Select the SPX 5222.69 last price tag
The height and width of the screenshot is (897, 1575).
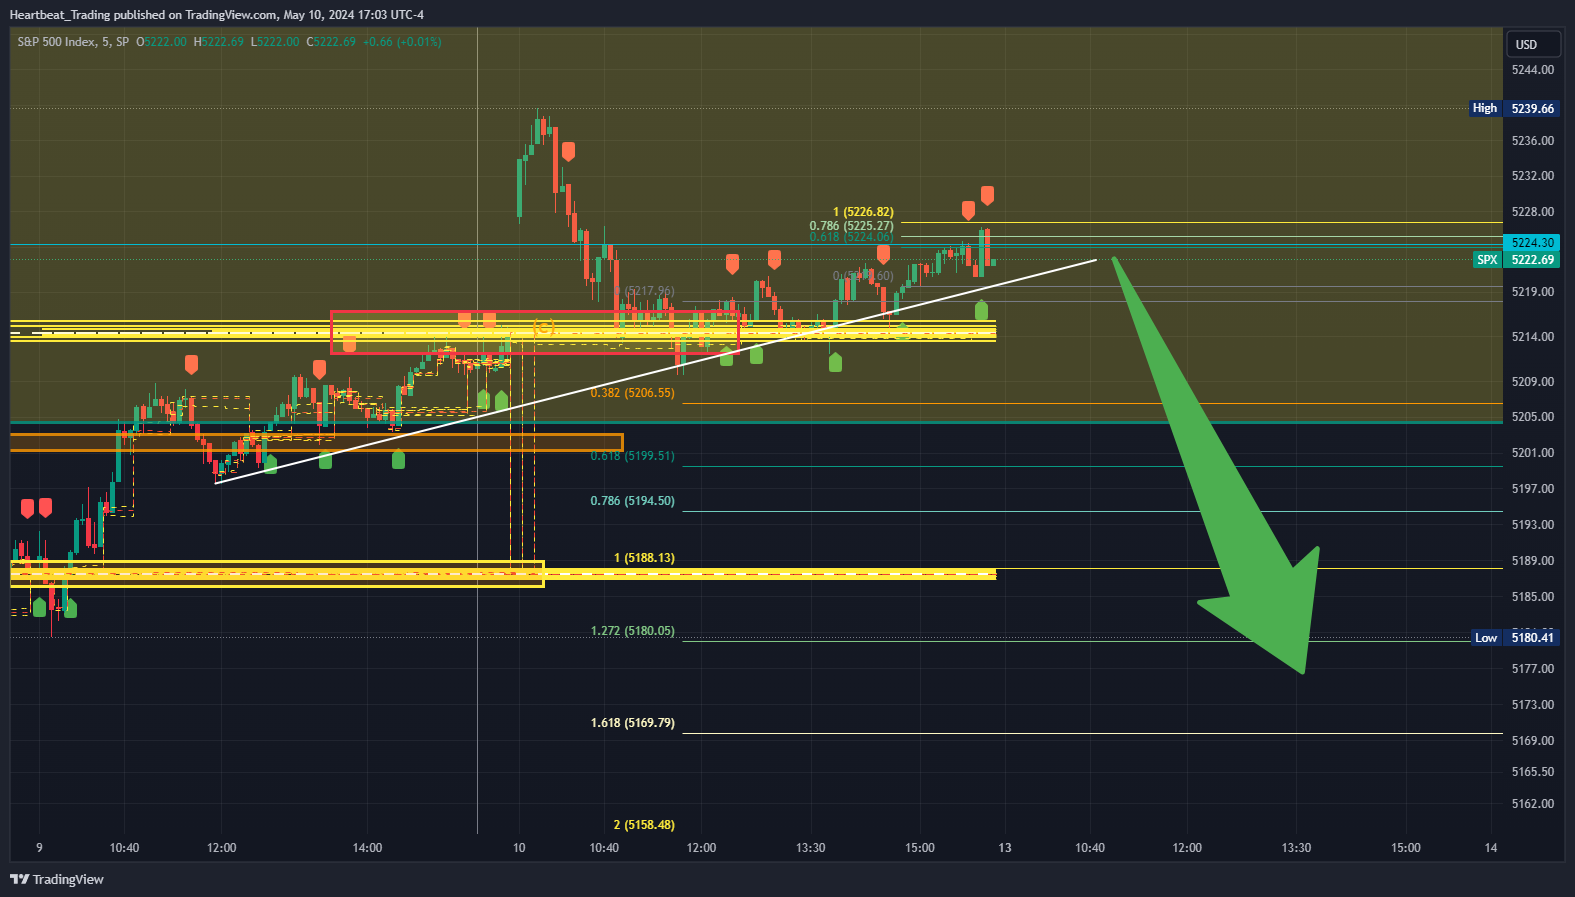tap(1516, 260)
